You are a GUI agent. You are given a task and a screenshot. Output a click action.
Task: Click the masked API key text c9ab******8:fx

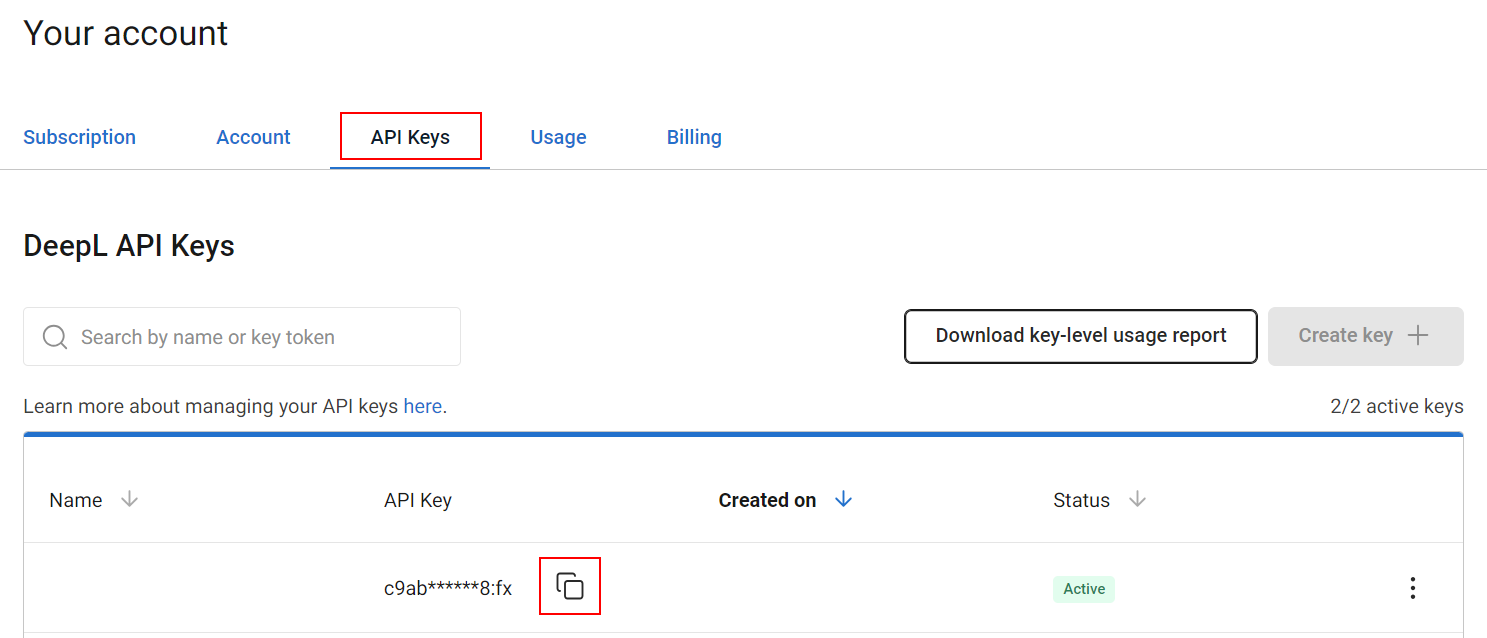tap(447, 589)
